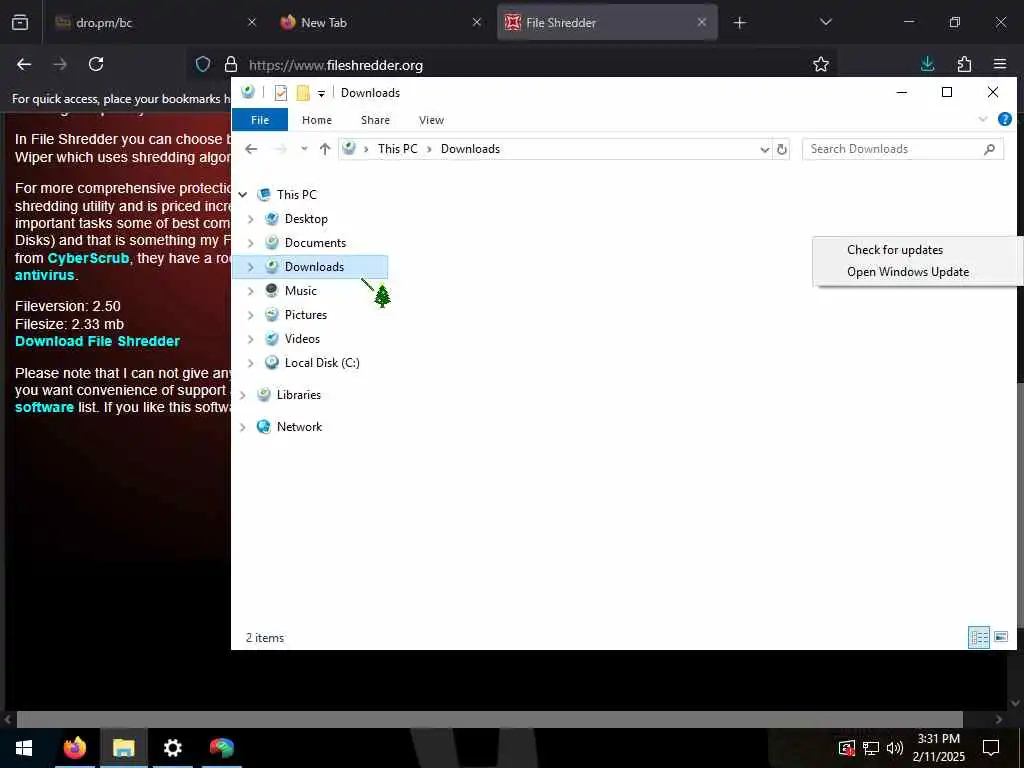The height and width of the screenshot is (768, 1024).
Task: Open Firefox extensions puzzle icon
Action: (964, 64)
